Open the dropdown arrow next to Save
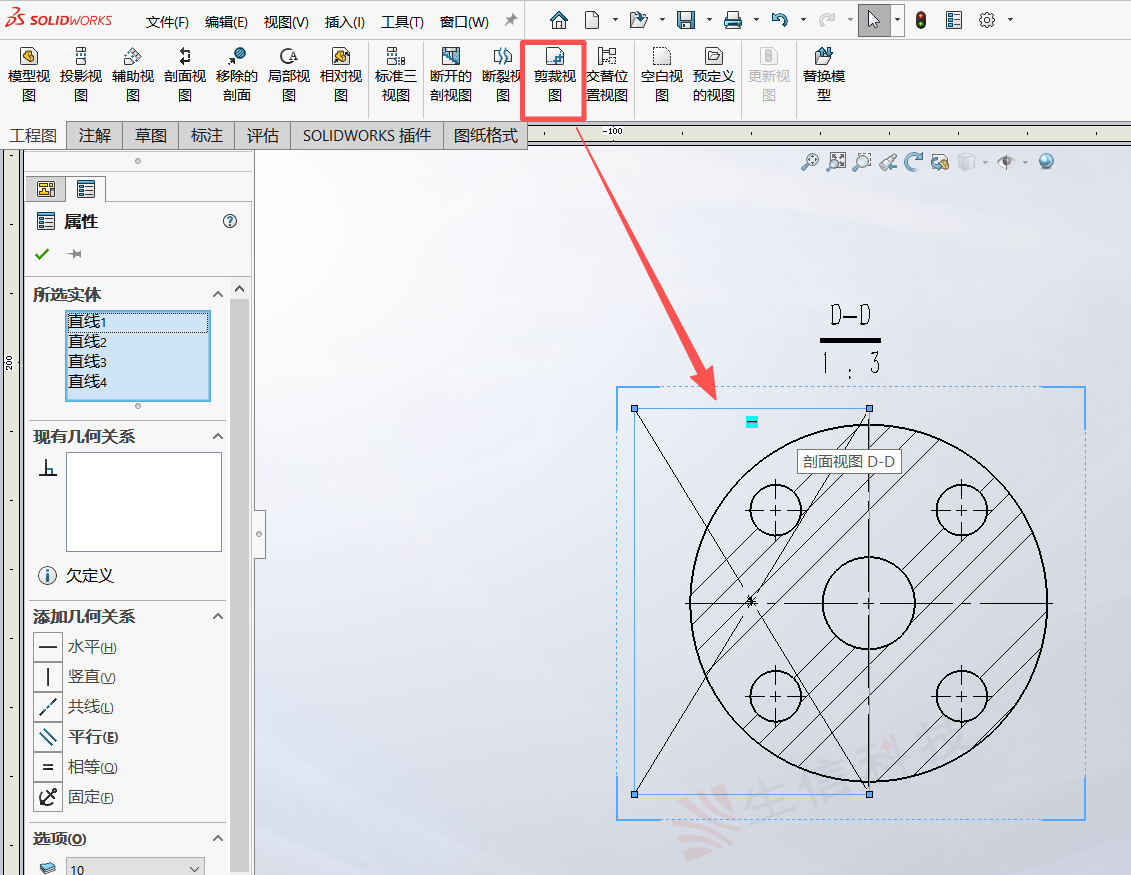This screenshot has width=1131, height=875. (709, 20)
